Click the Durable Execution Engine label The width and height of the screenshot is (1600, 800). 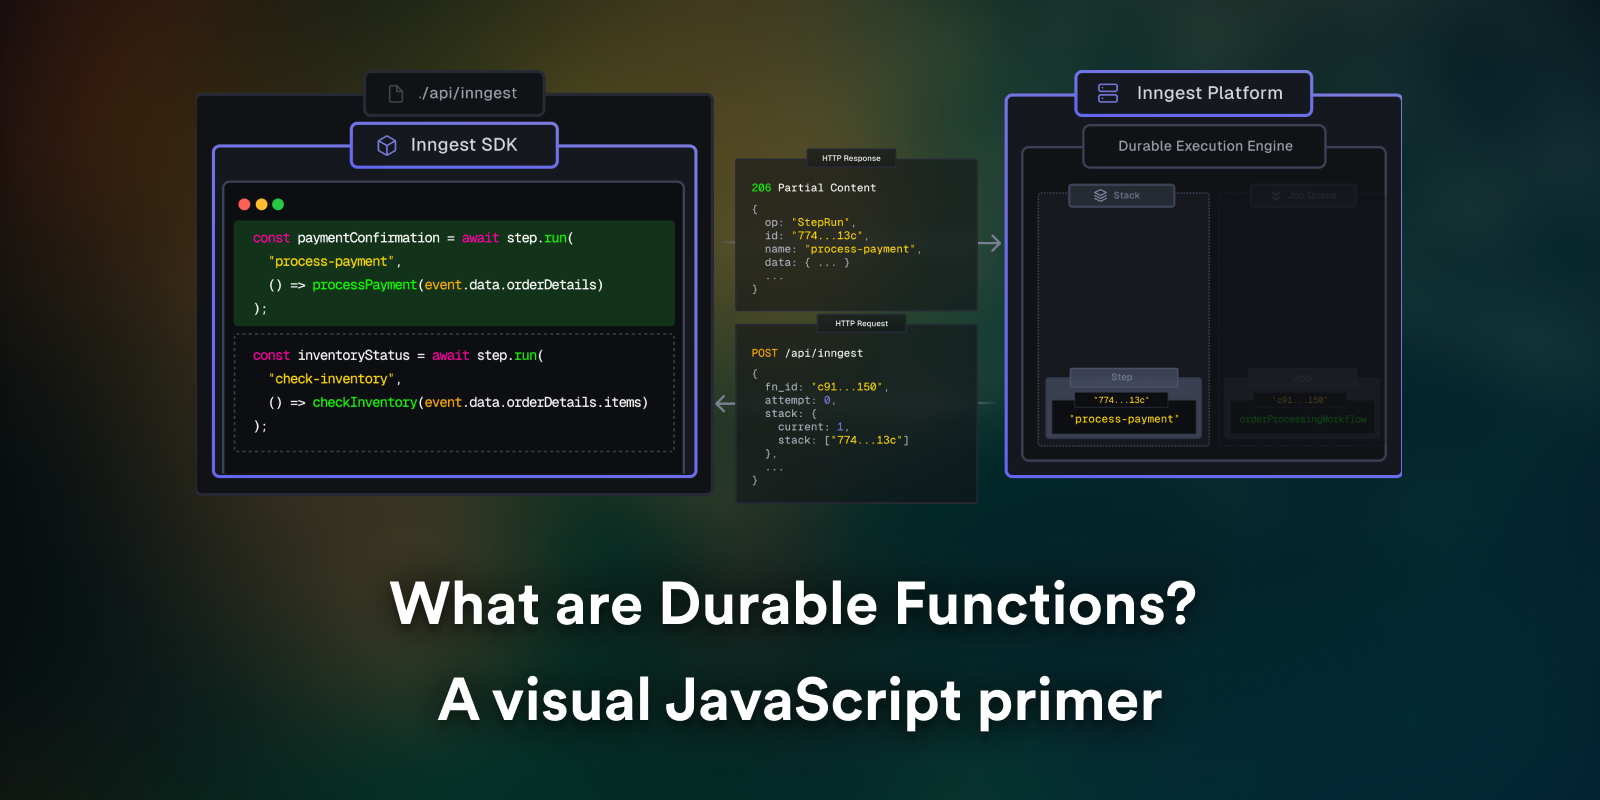(1205, 146)
